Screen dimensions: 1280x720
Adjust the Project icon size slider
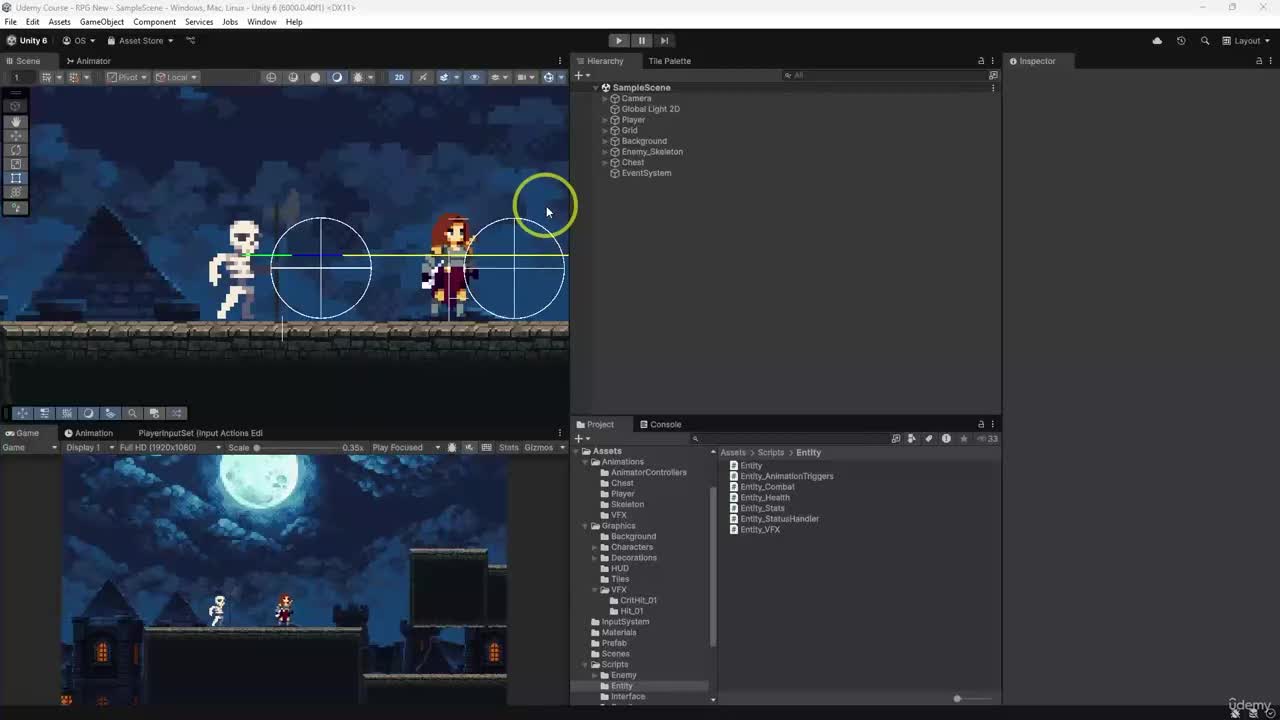click(972, 699)
